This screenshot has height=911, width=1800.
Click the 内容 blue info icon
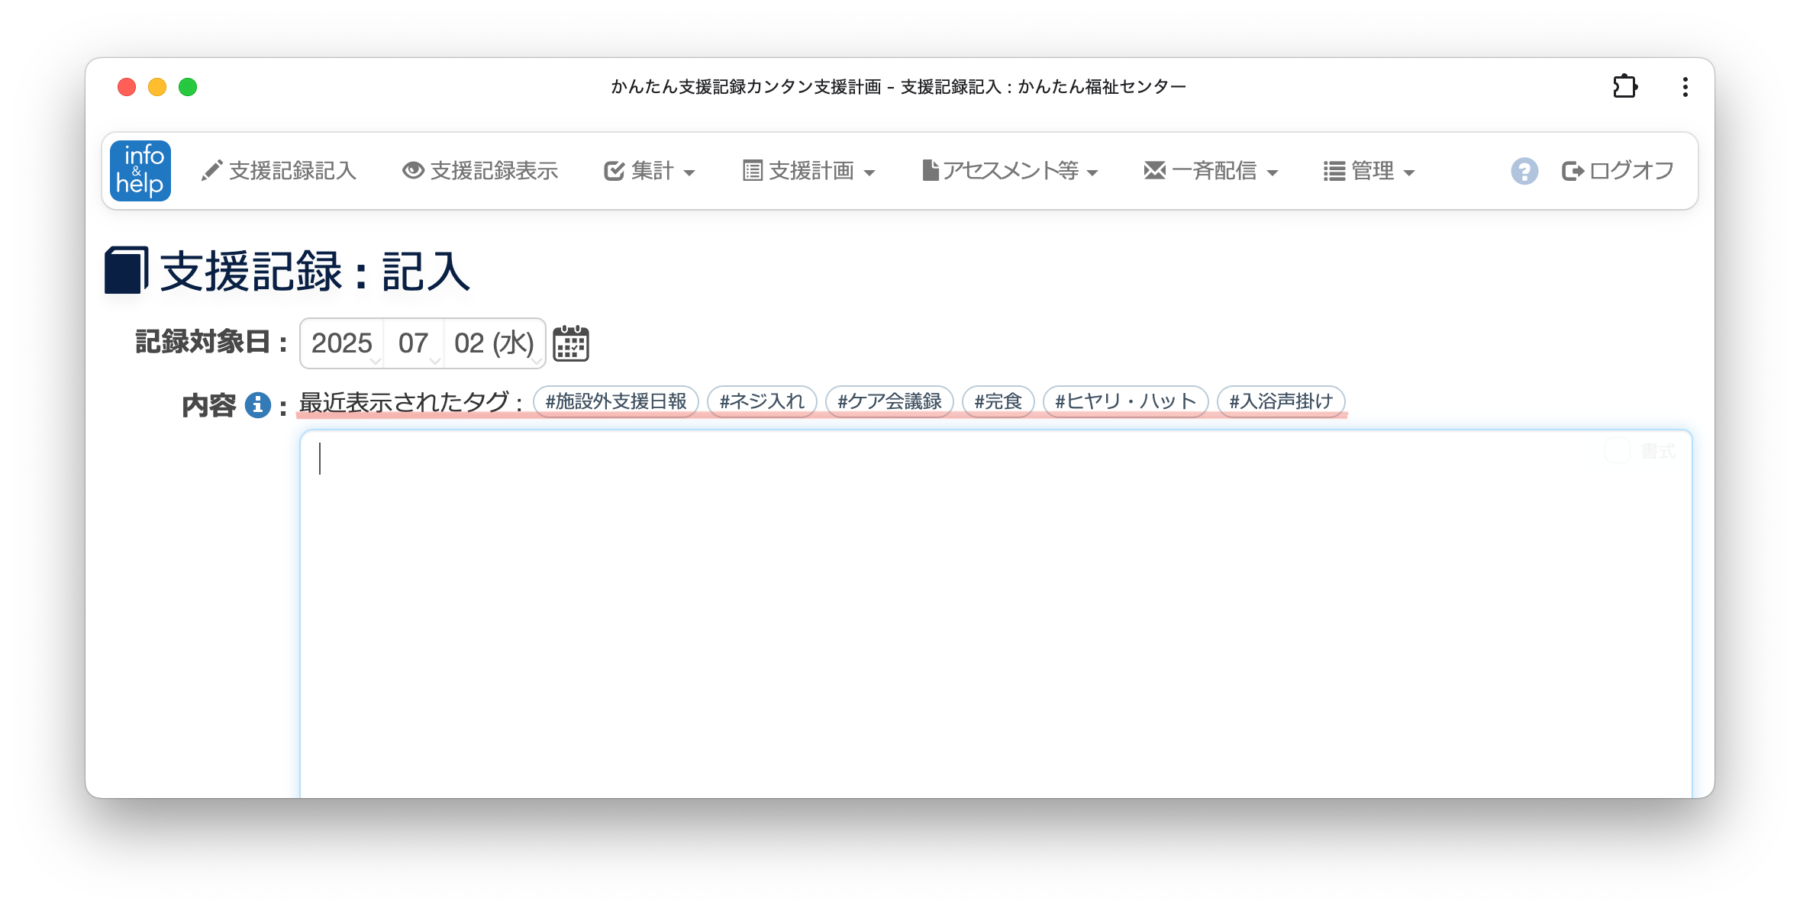tap(258, 405)
